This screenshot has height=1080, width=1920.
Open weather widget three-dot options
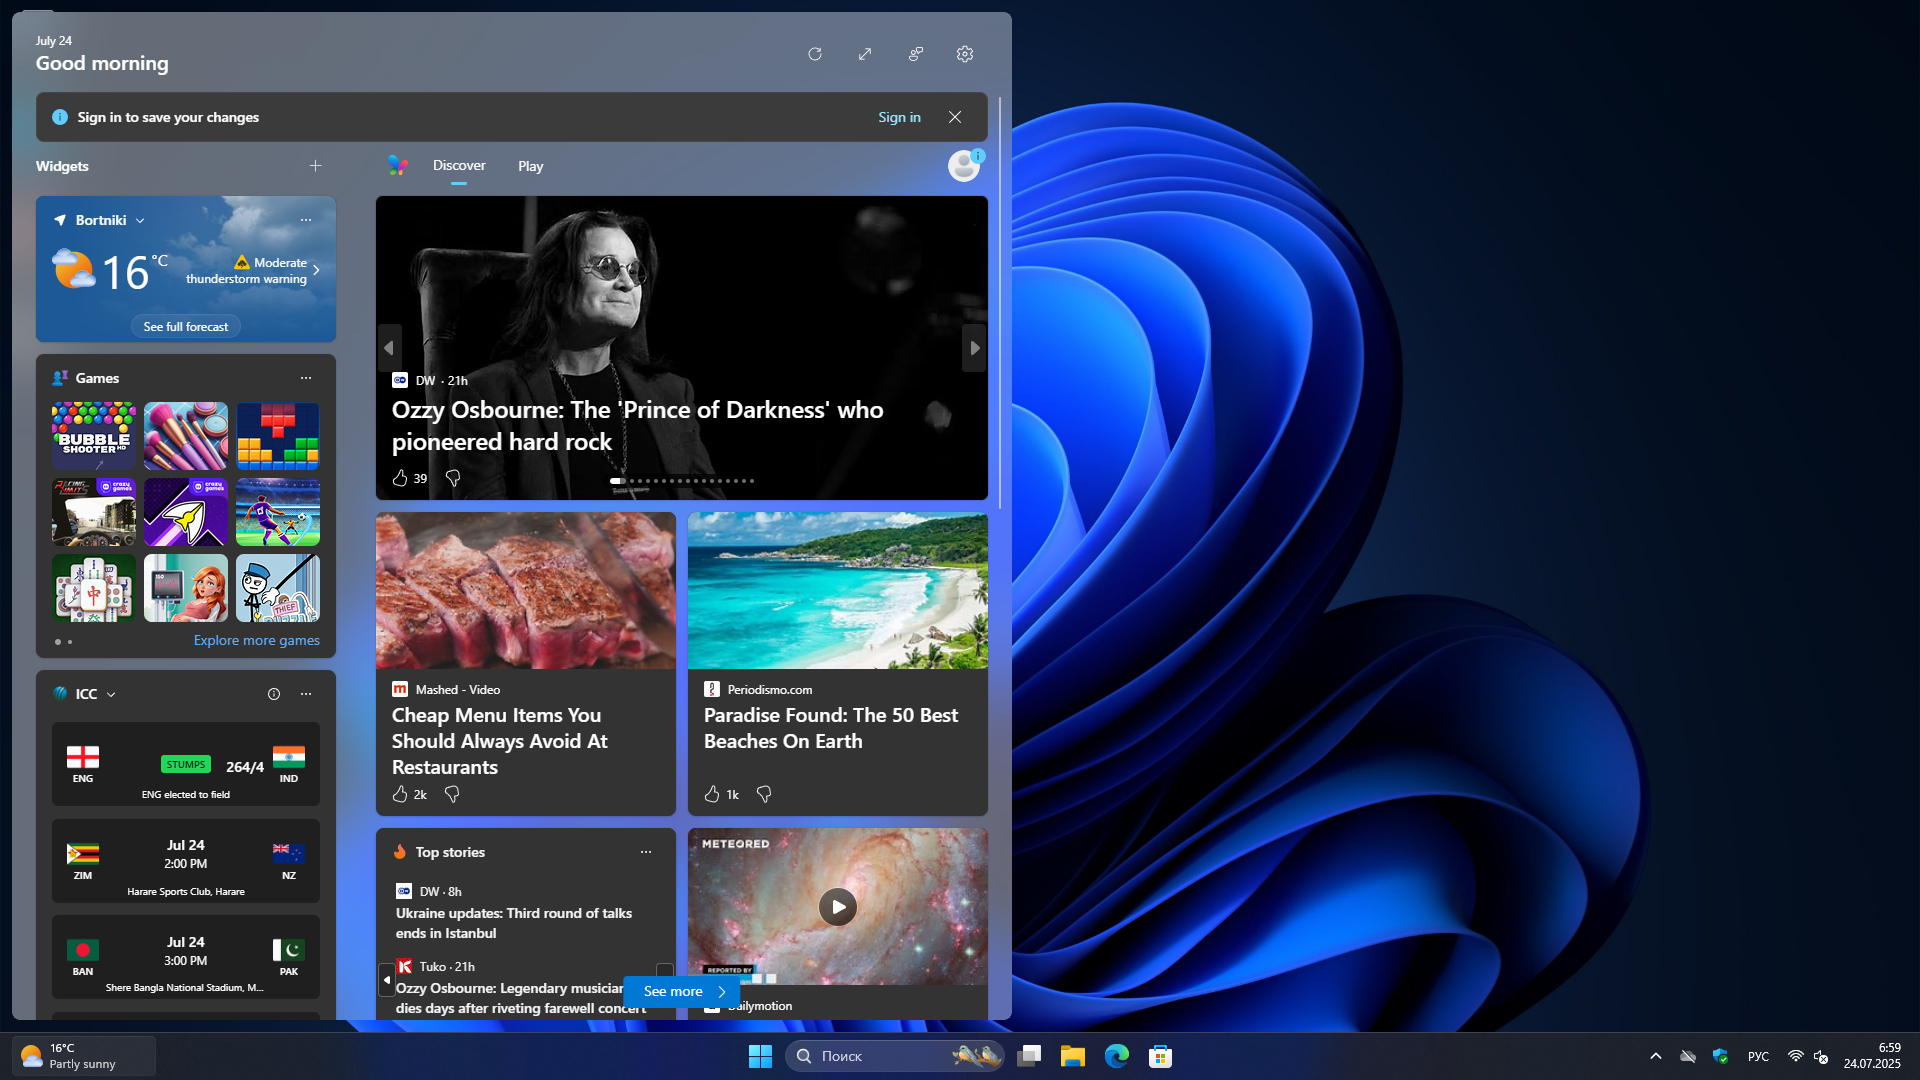point(306,220)
